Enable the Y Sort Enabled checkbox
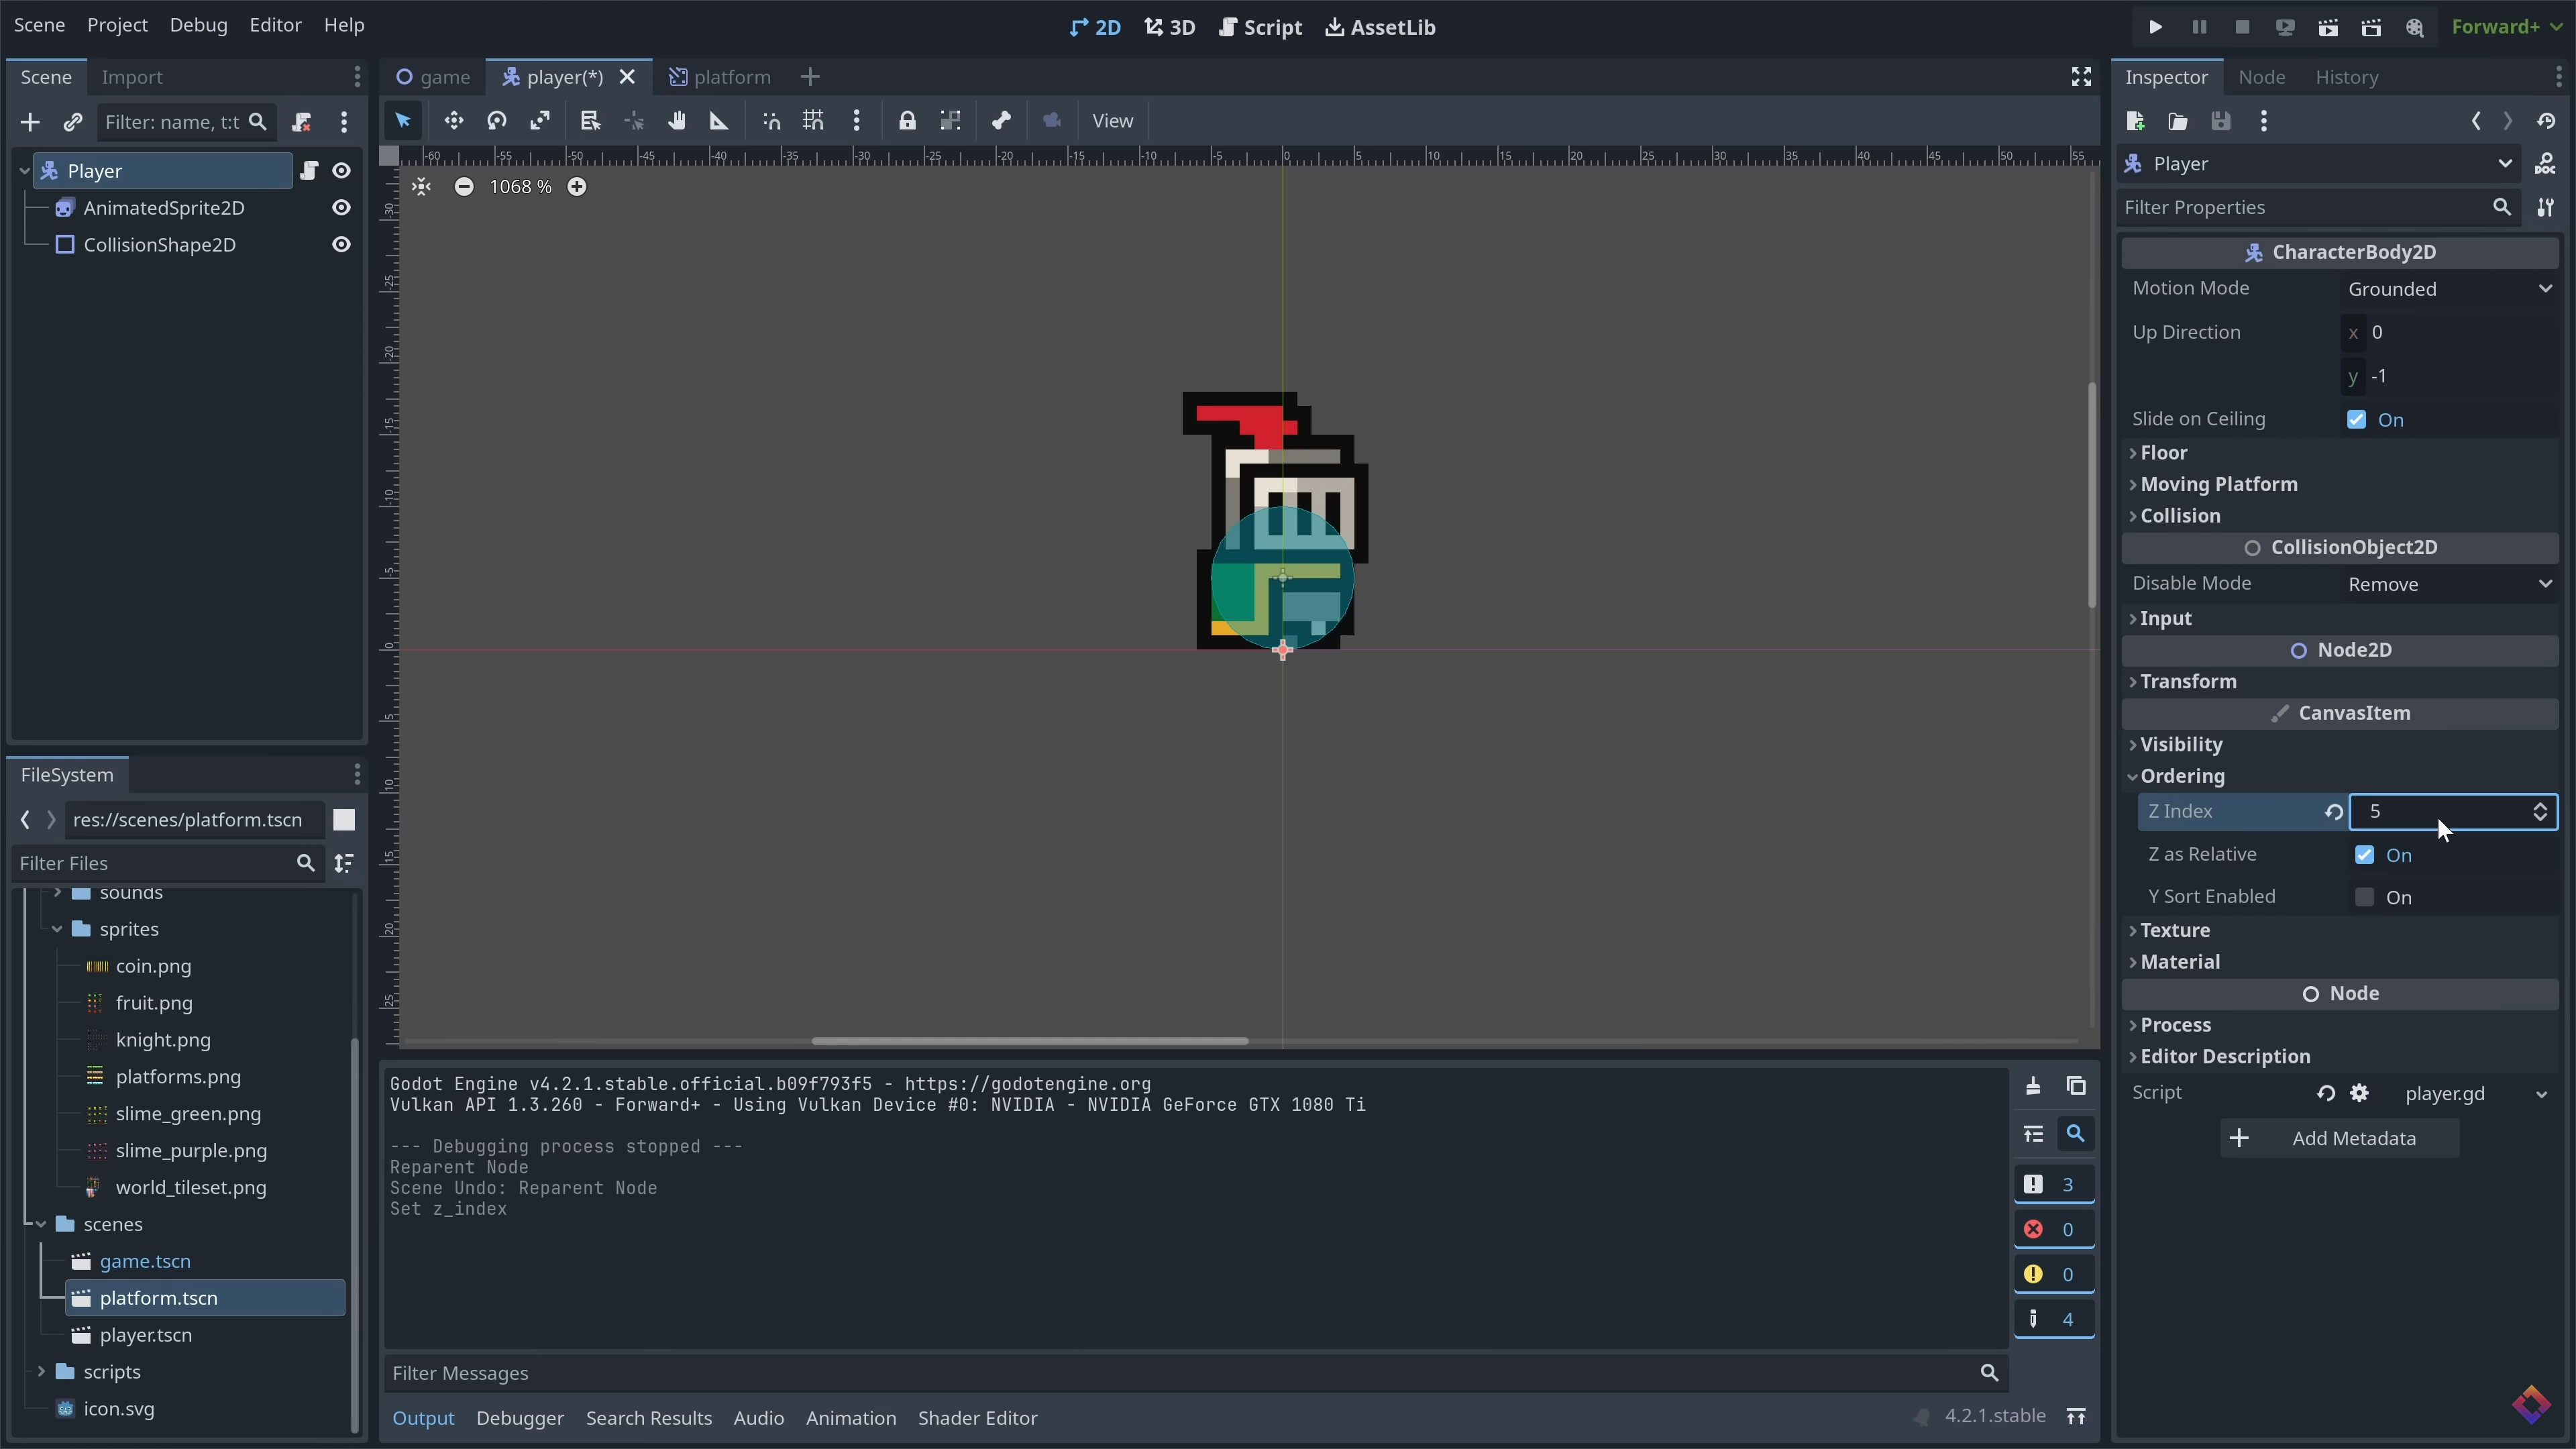 [2364, 897]
